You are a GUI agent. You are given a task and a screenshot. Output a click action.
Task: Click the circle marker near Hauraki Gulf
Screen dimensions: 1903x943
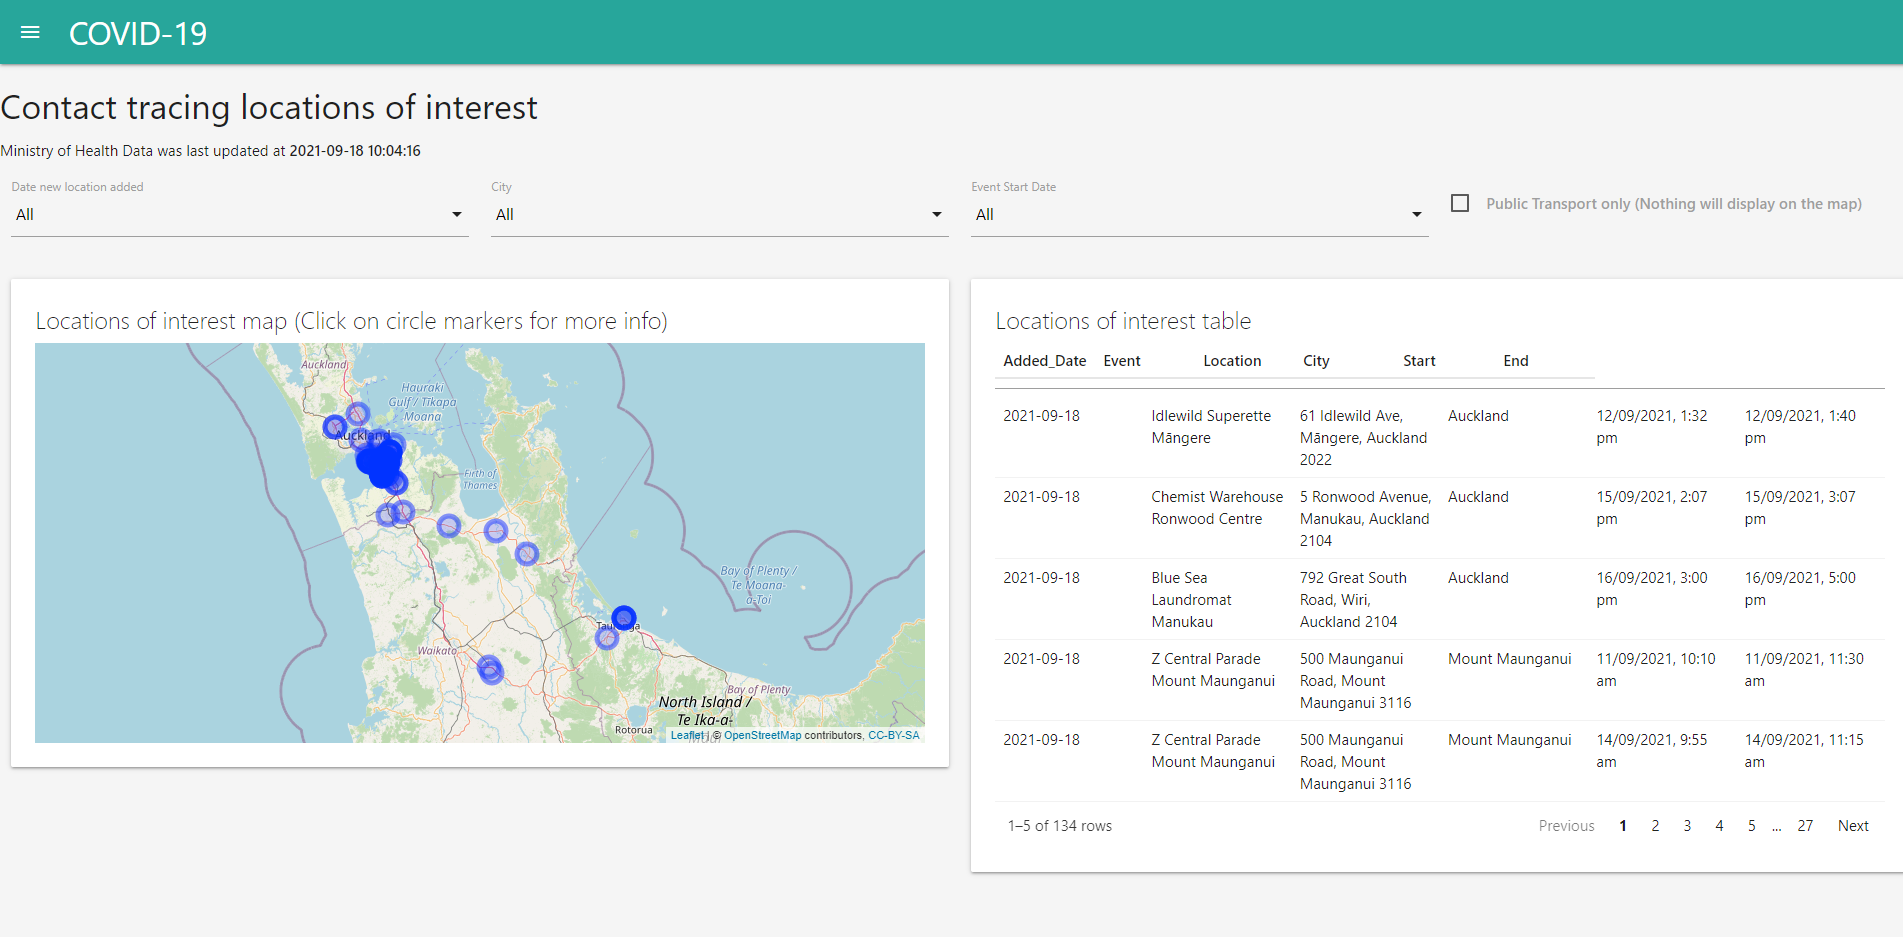coord(357,413)
